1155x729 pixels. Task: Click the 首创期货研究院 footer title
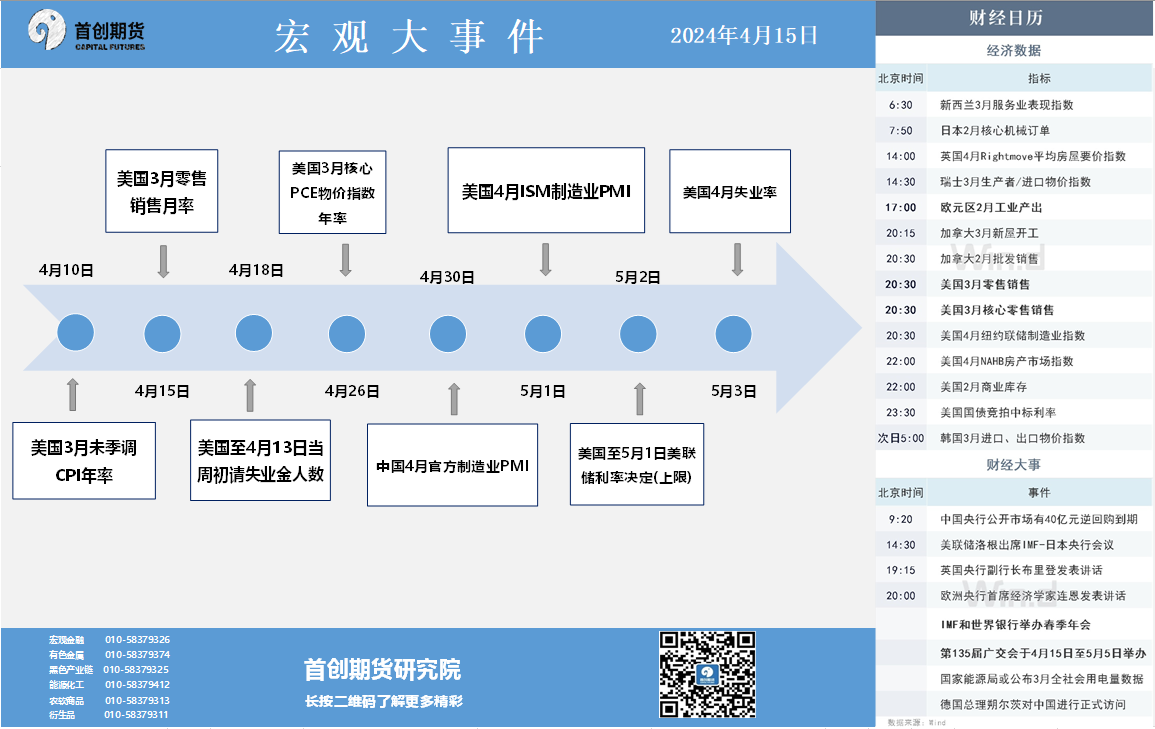[x=382, y=669]
